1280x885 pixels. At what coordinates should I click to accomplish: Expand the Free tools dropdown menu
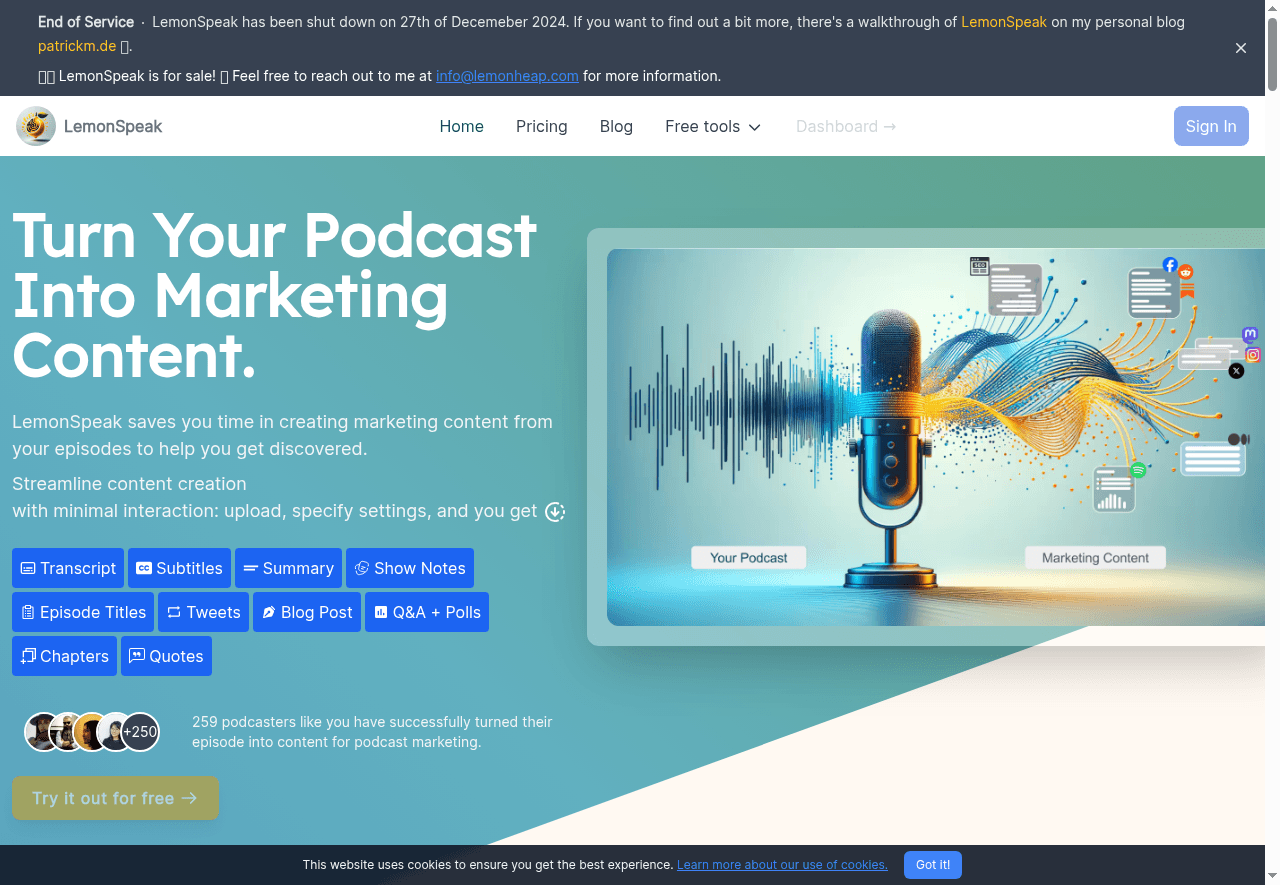pos(713,126)
